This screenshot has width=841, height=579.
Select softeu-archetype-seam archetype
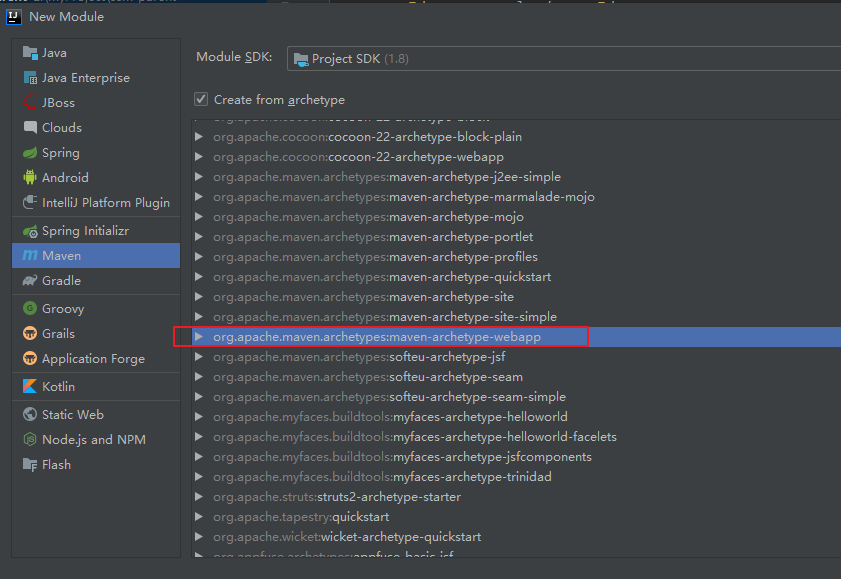[x=516, y=377]
